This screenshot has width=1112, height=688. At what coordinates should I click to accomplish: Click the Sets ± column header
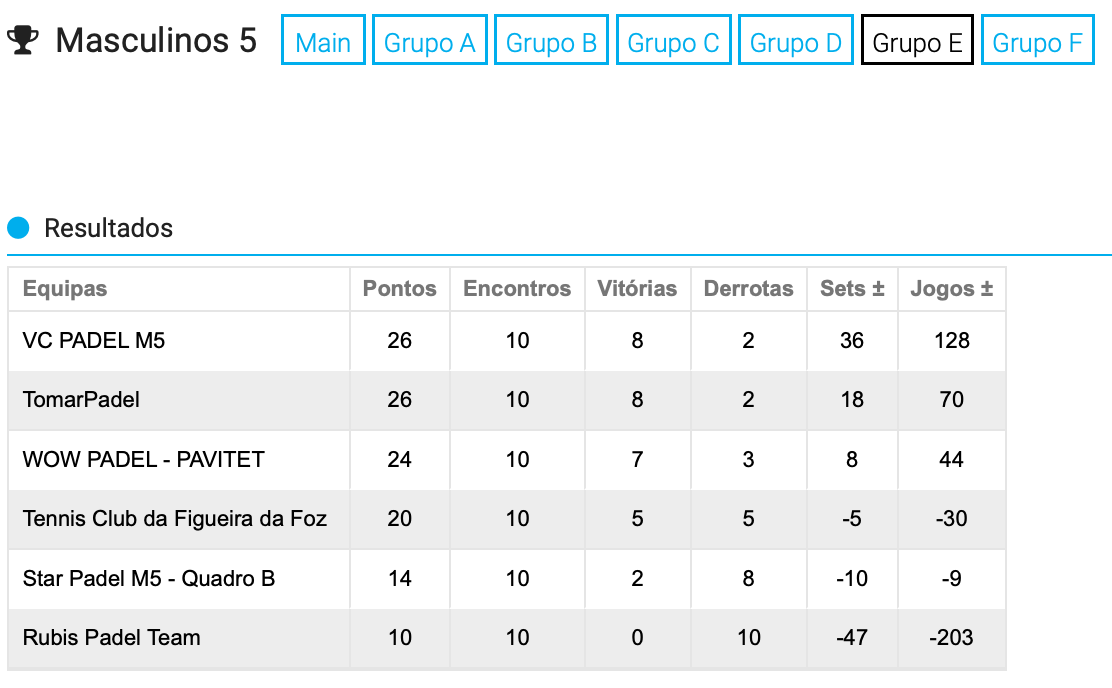[x=852, y=289]
